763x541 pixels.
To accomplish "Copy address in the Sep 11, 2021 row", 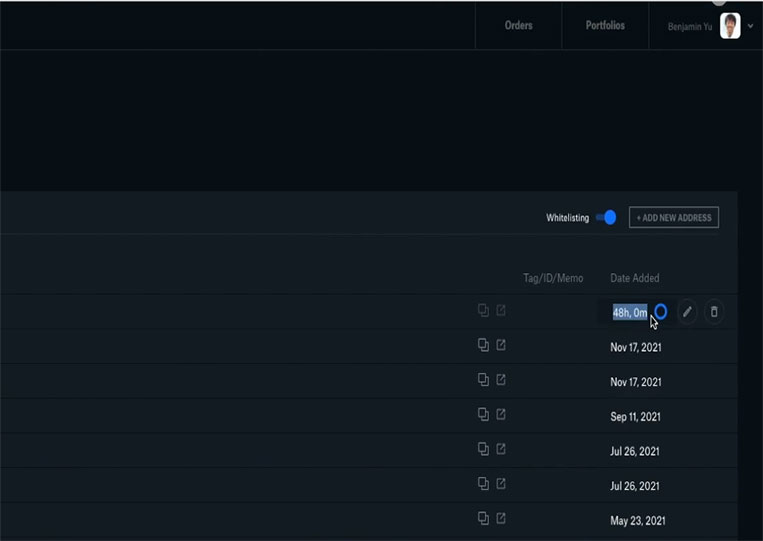I will (483, 414).
